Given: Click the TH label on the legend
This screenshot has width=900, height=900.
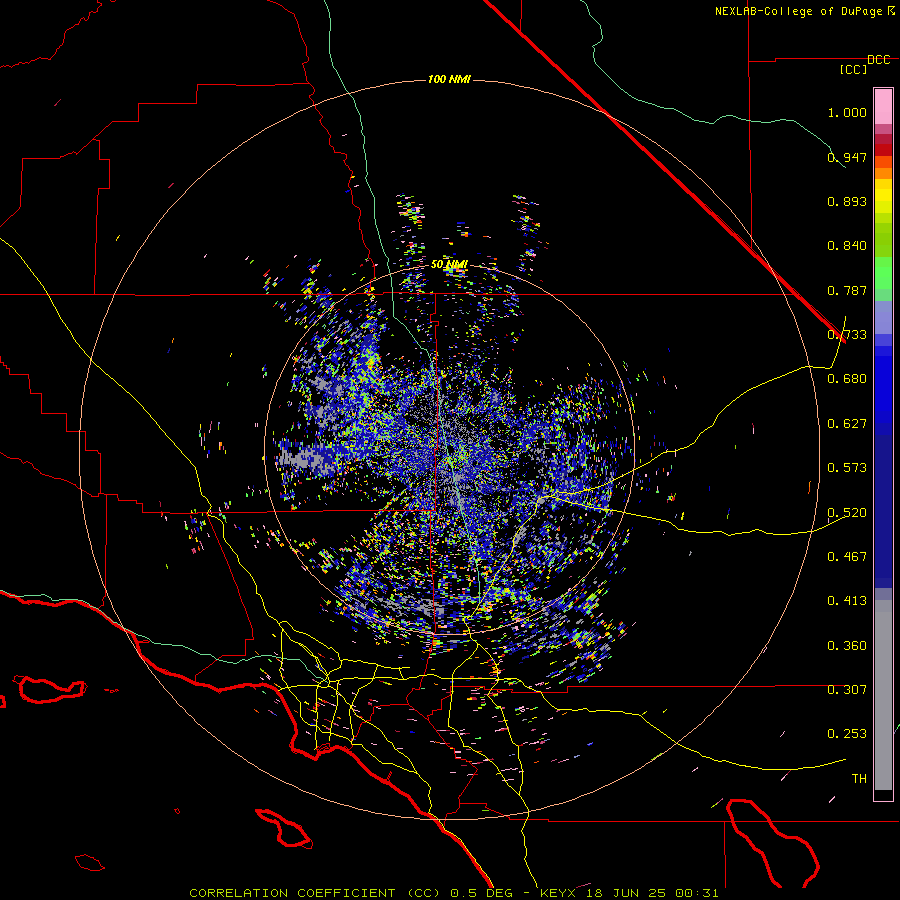Looking at the screenshot, I should tap(859, 779).
